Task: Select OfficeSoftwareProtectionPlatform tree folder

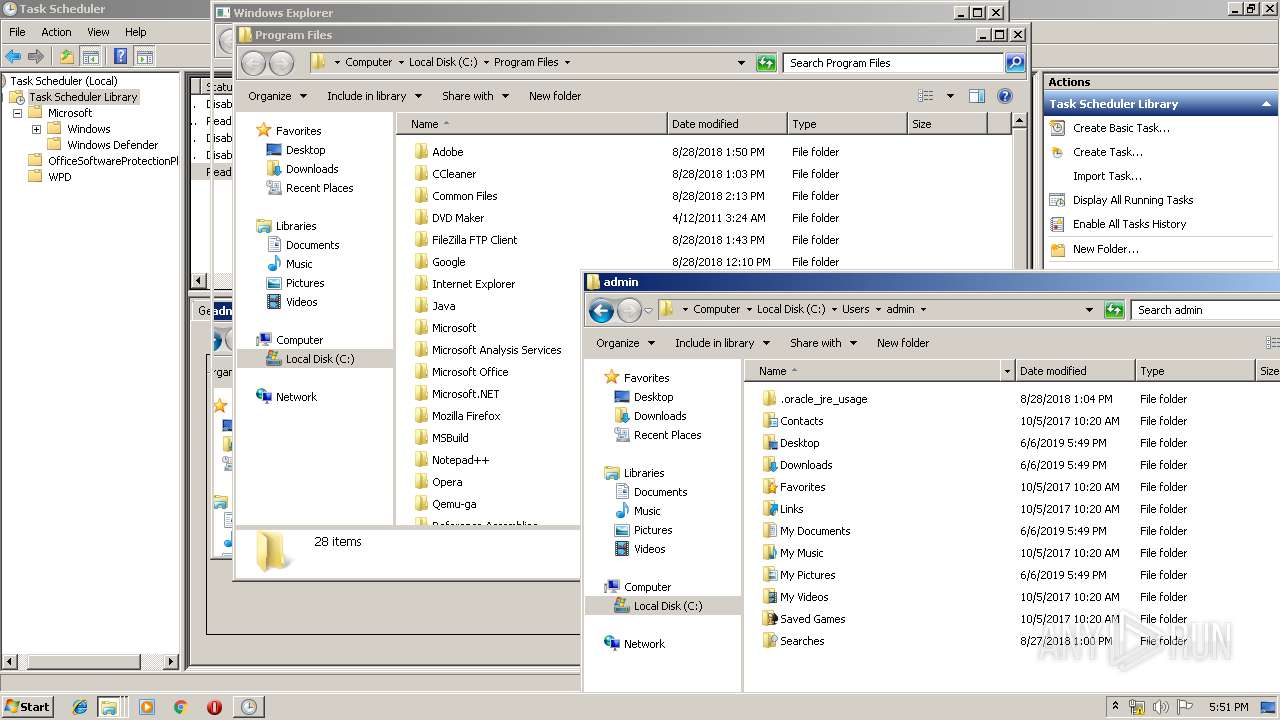Action: 113,161
